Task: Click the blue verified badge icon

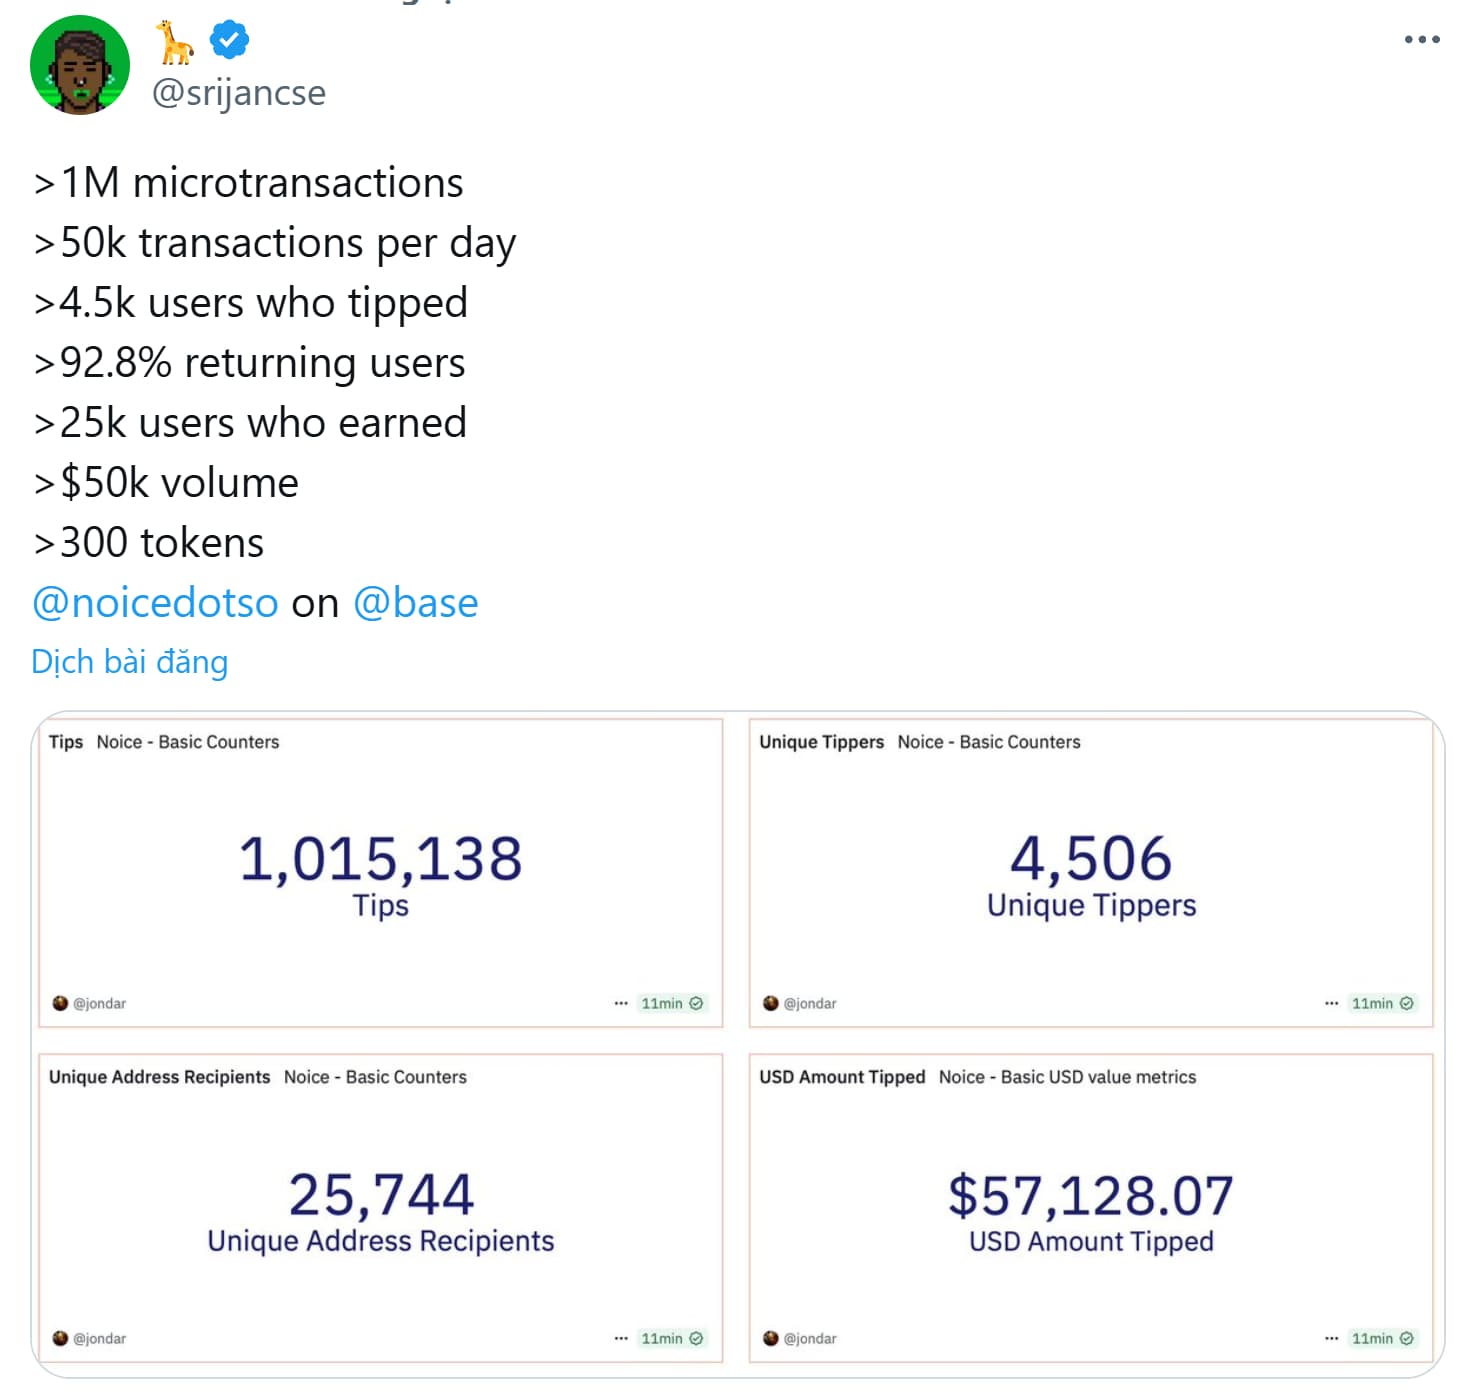Action: point(229,40)
